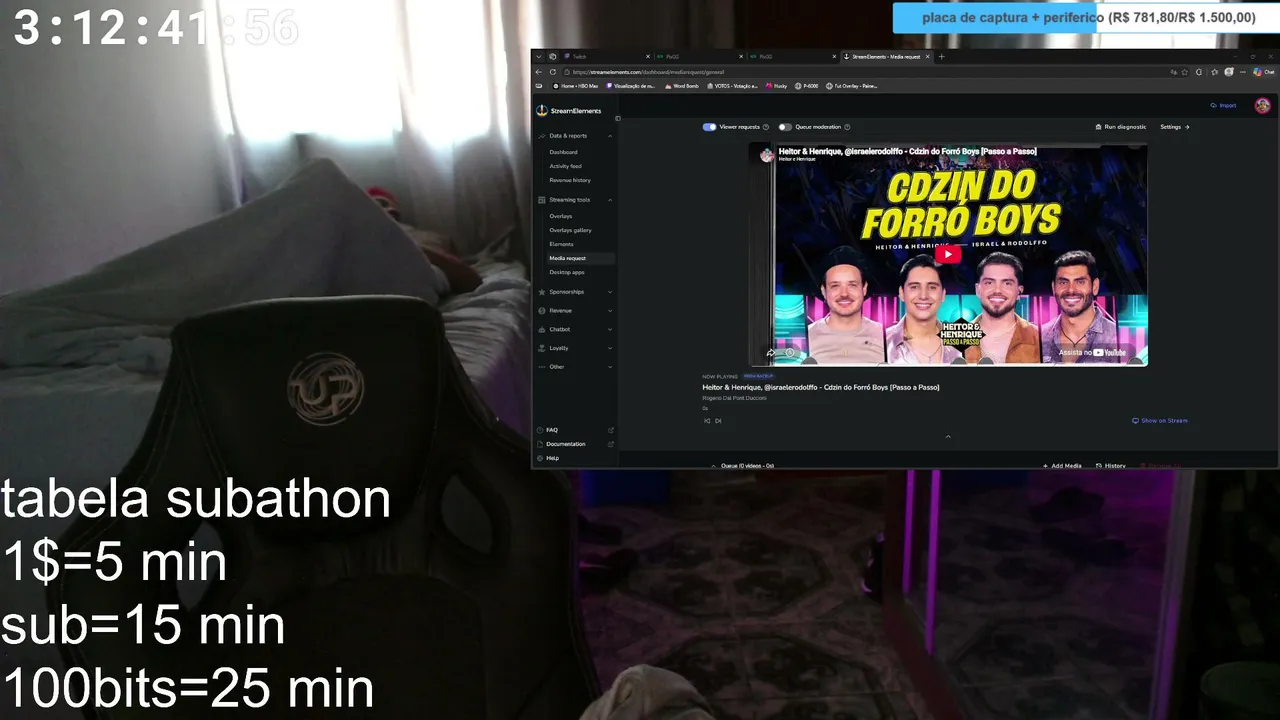Open Activity feed in the sidebar
The image size is (1280, 720).
coord(565,166)
